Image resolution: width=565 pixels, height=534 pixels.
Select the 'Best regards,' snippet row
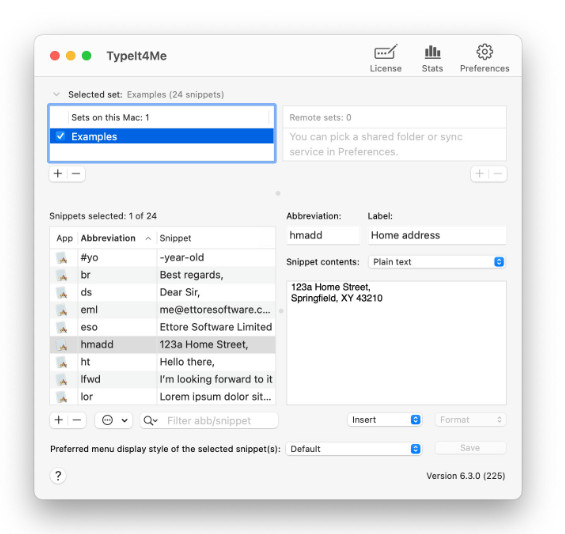[x=163, y=275]
